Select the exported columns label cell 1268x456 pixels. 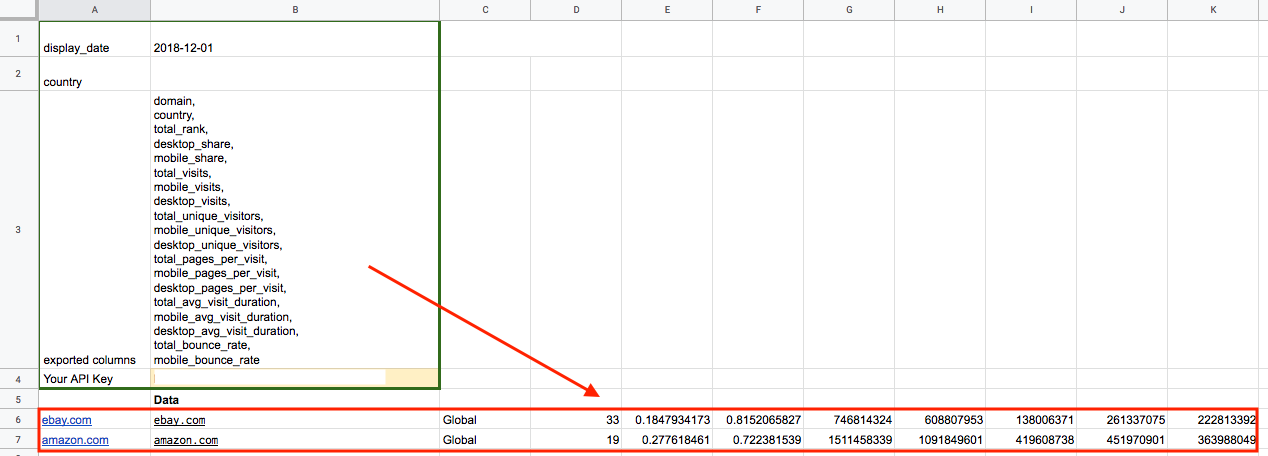point(94,230)
